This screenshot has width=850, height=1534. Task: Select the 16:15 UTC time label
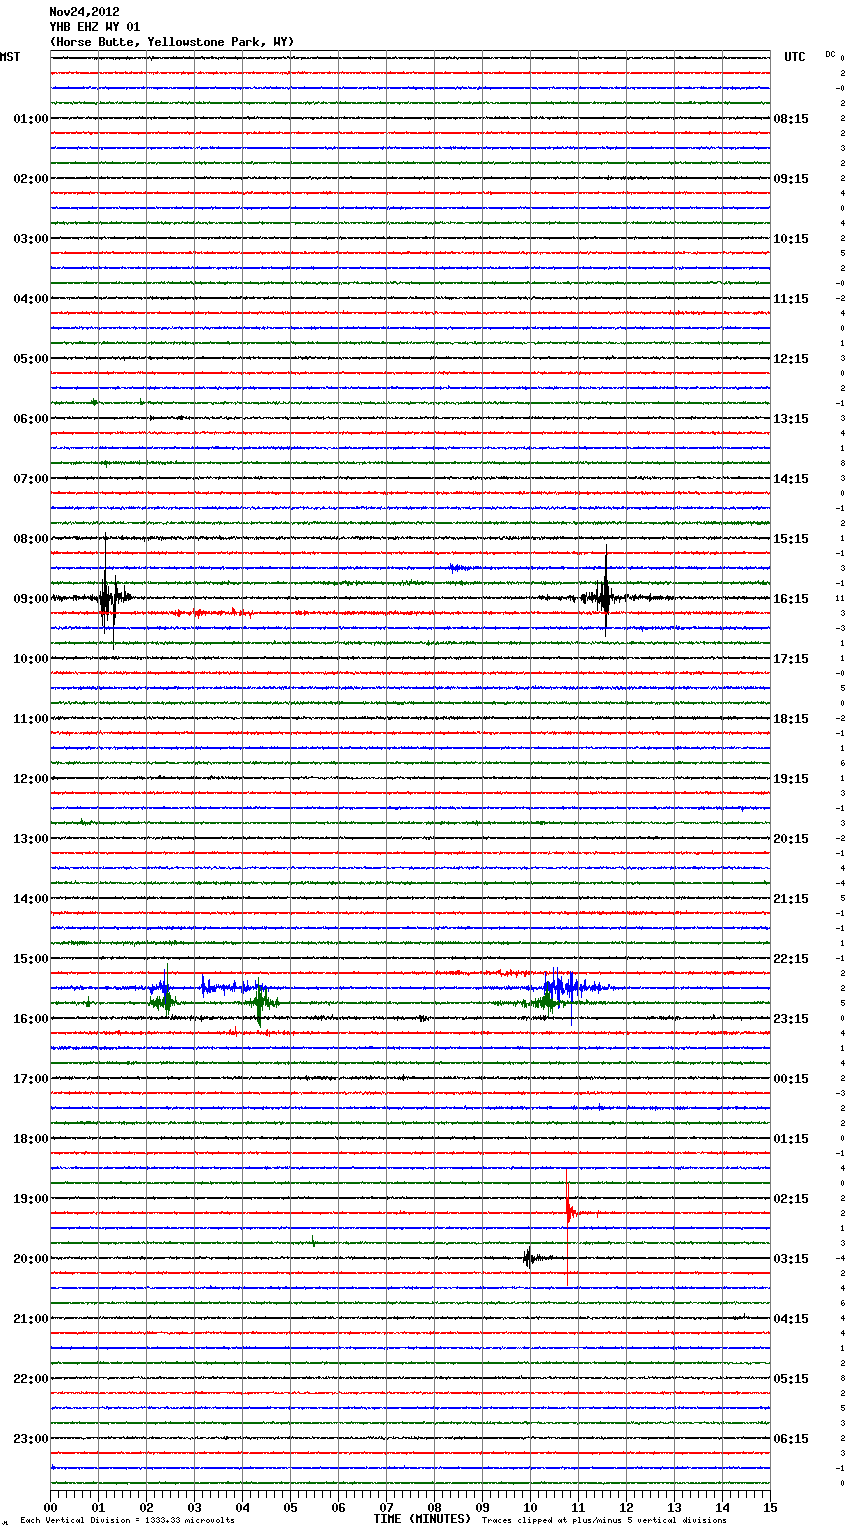click(x=791, y=599)
